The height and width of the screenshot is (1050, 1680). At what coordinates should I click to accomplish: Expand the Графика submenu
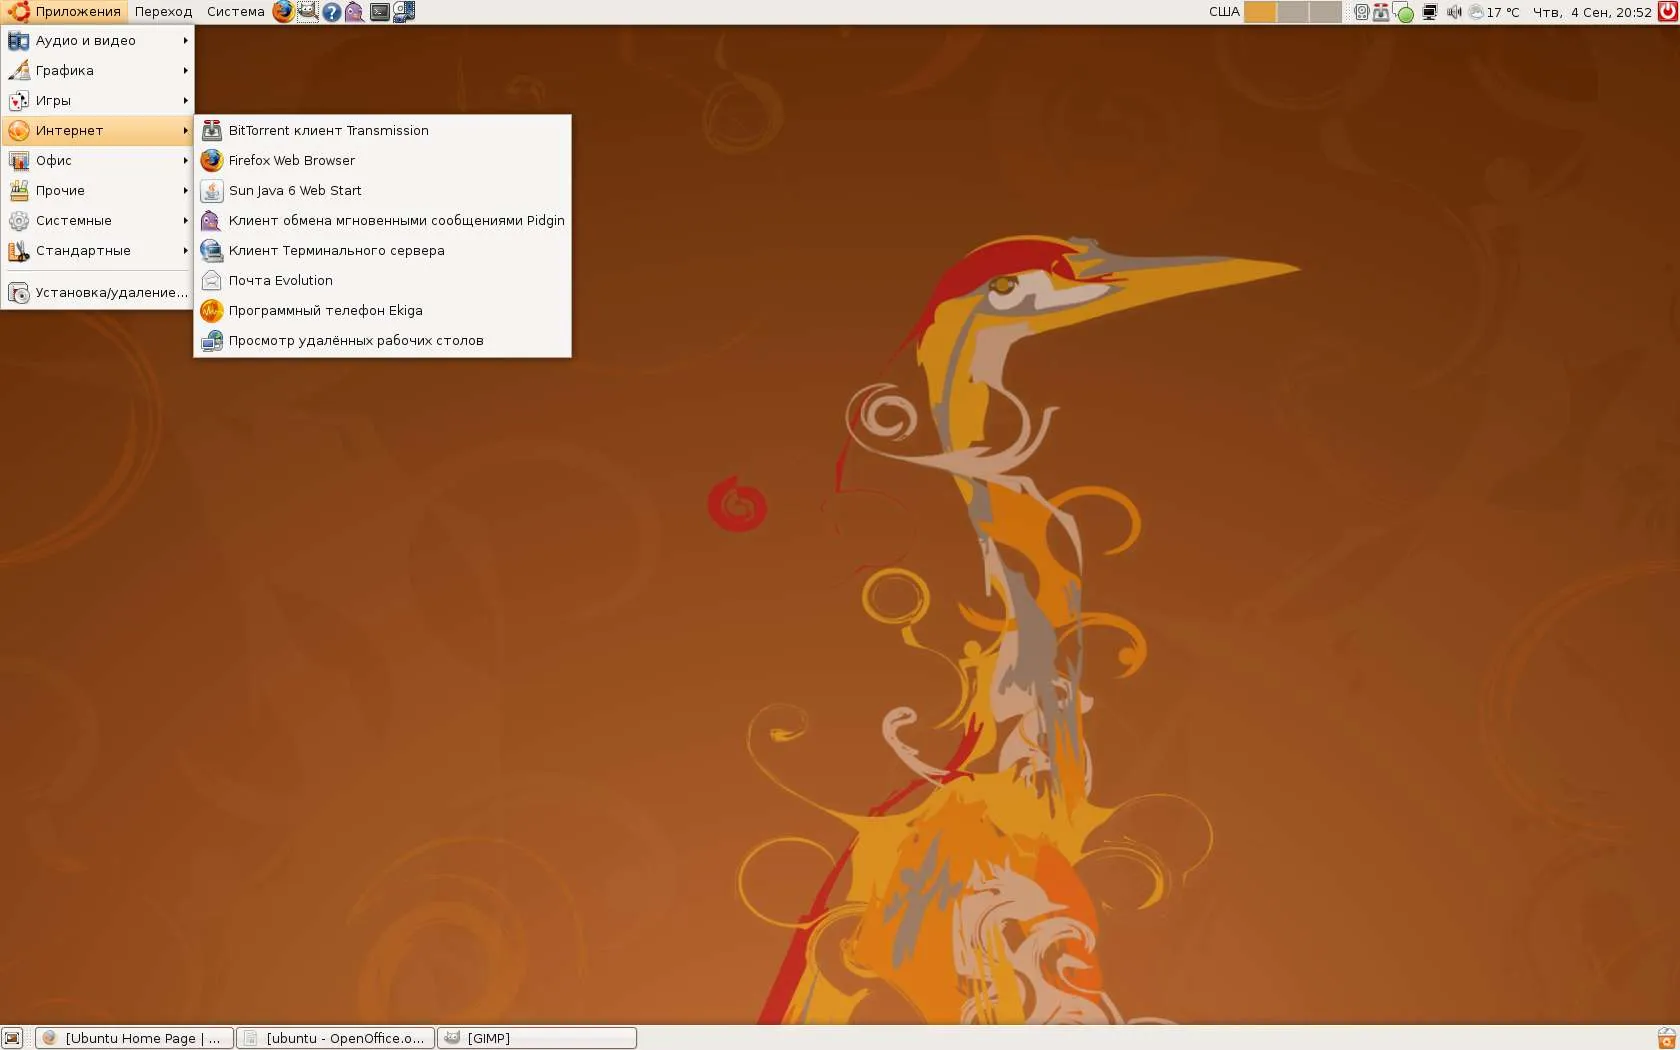(97, 70)
